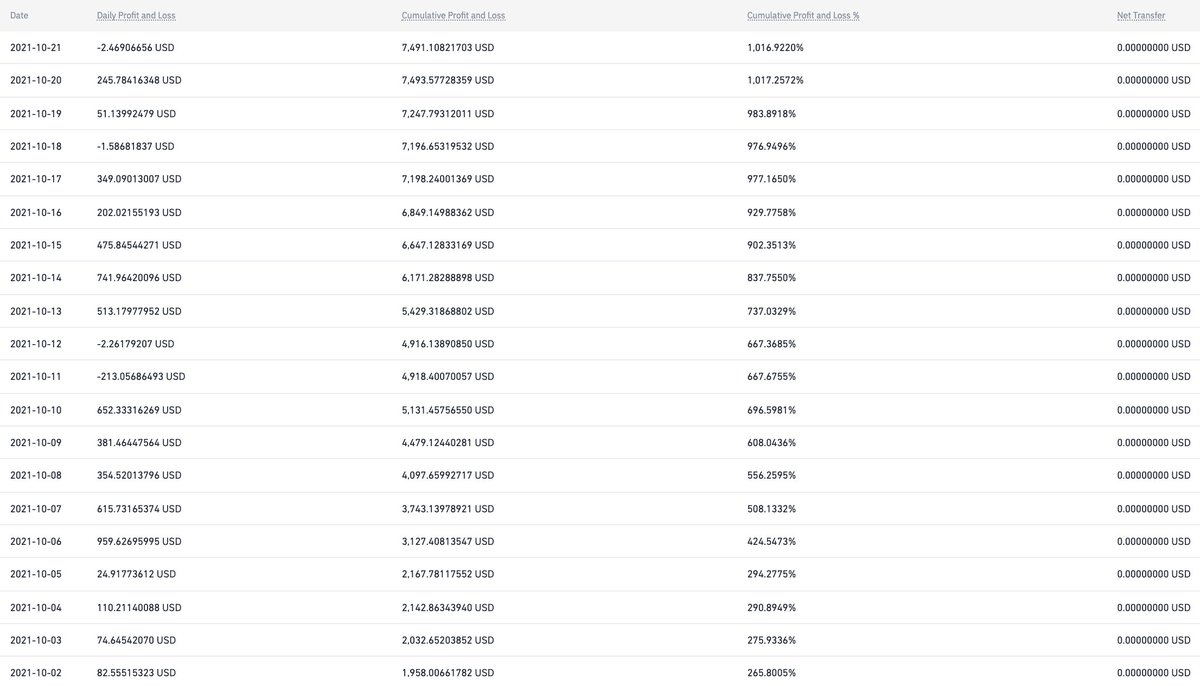
Task: Select date cell 2021-10-17
Action: pyautogui.click(x=36, y=179)
